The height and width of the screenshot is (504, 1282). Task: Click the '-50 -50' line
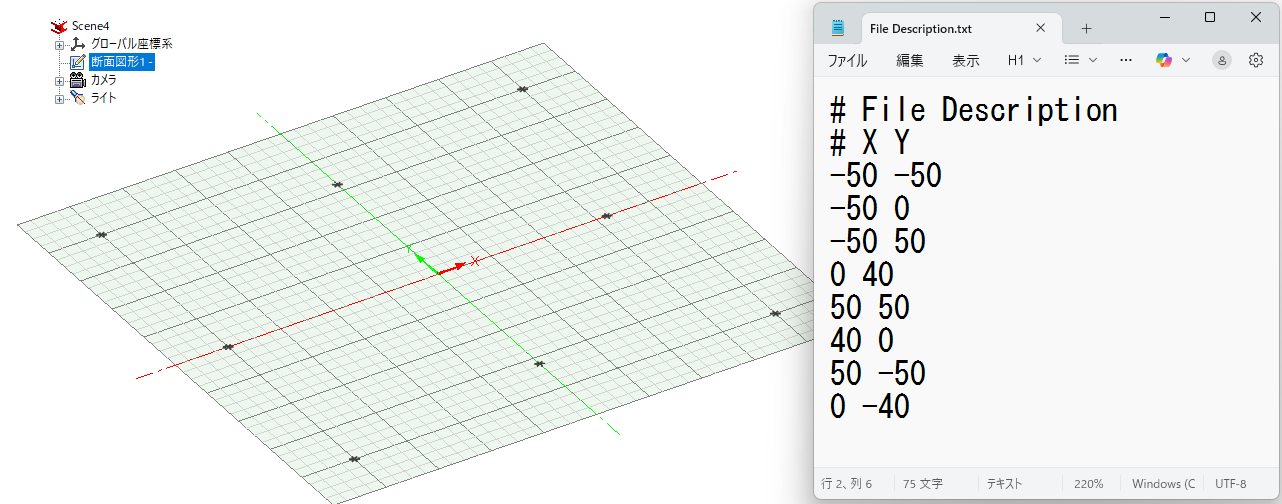[x=886, y=175]
